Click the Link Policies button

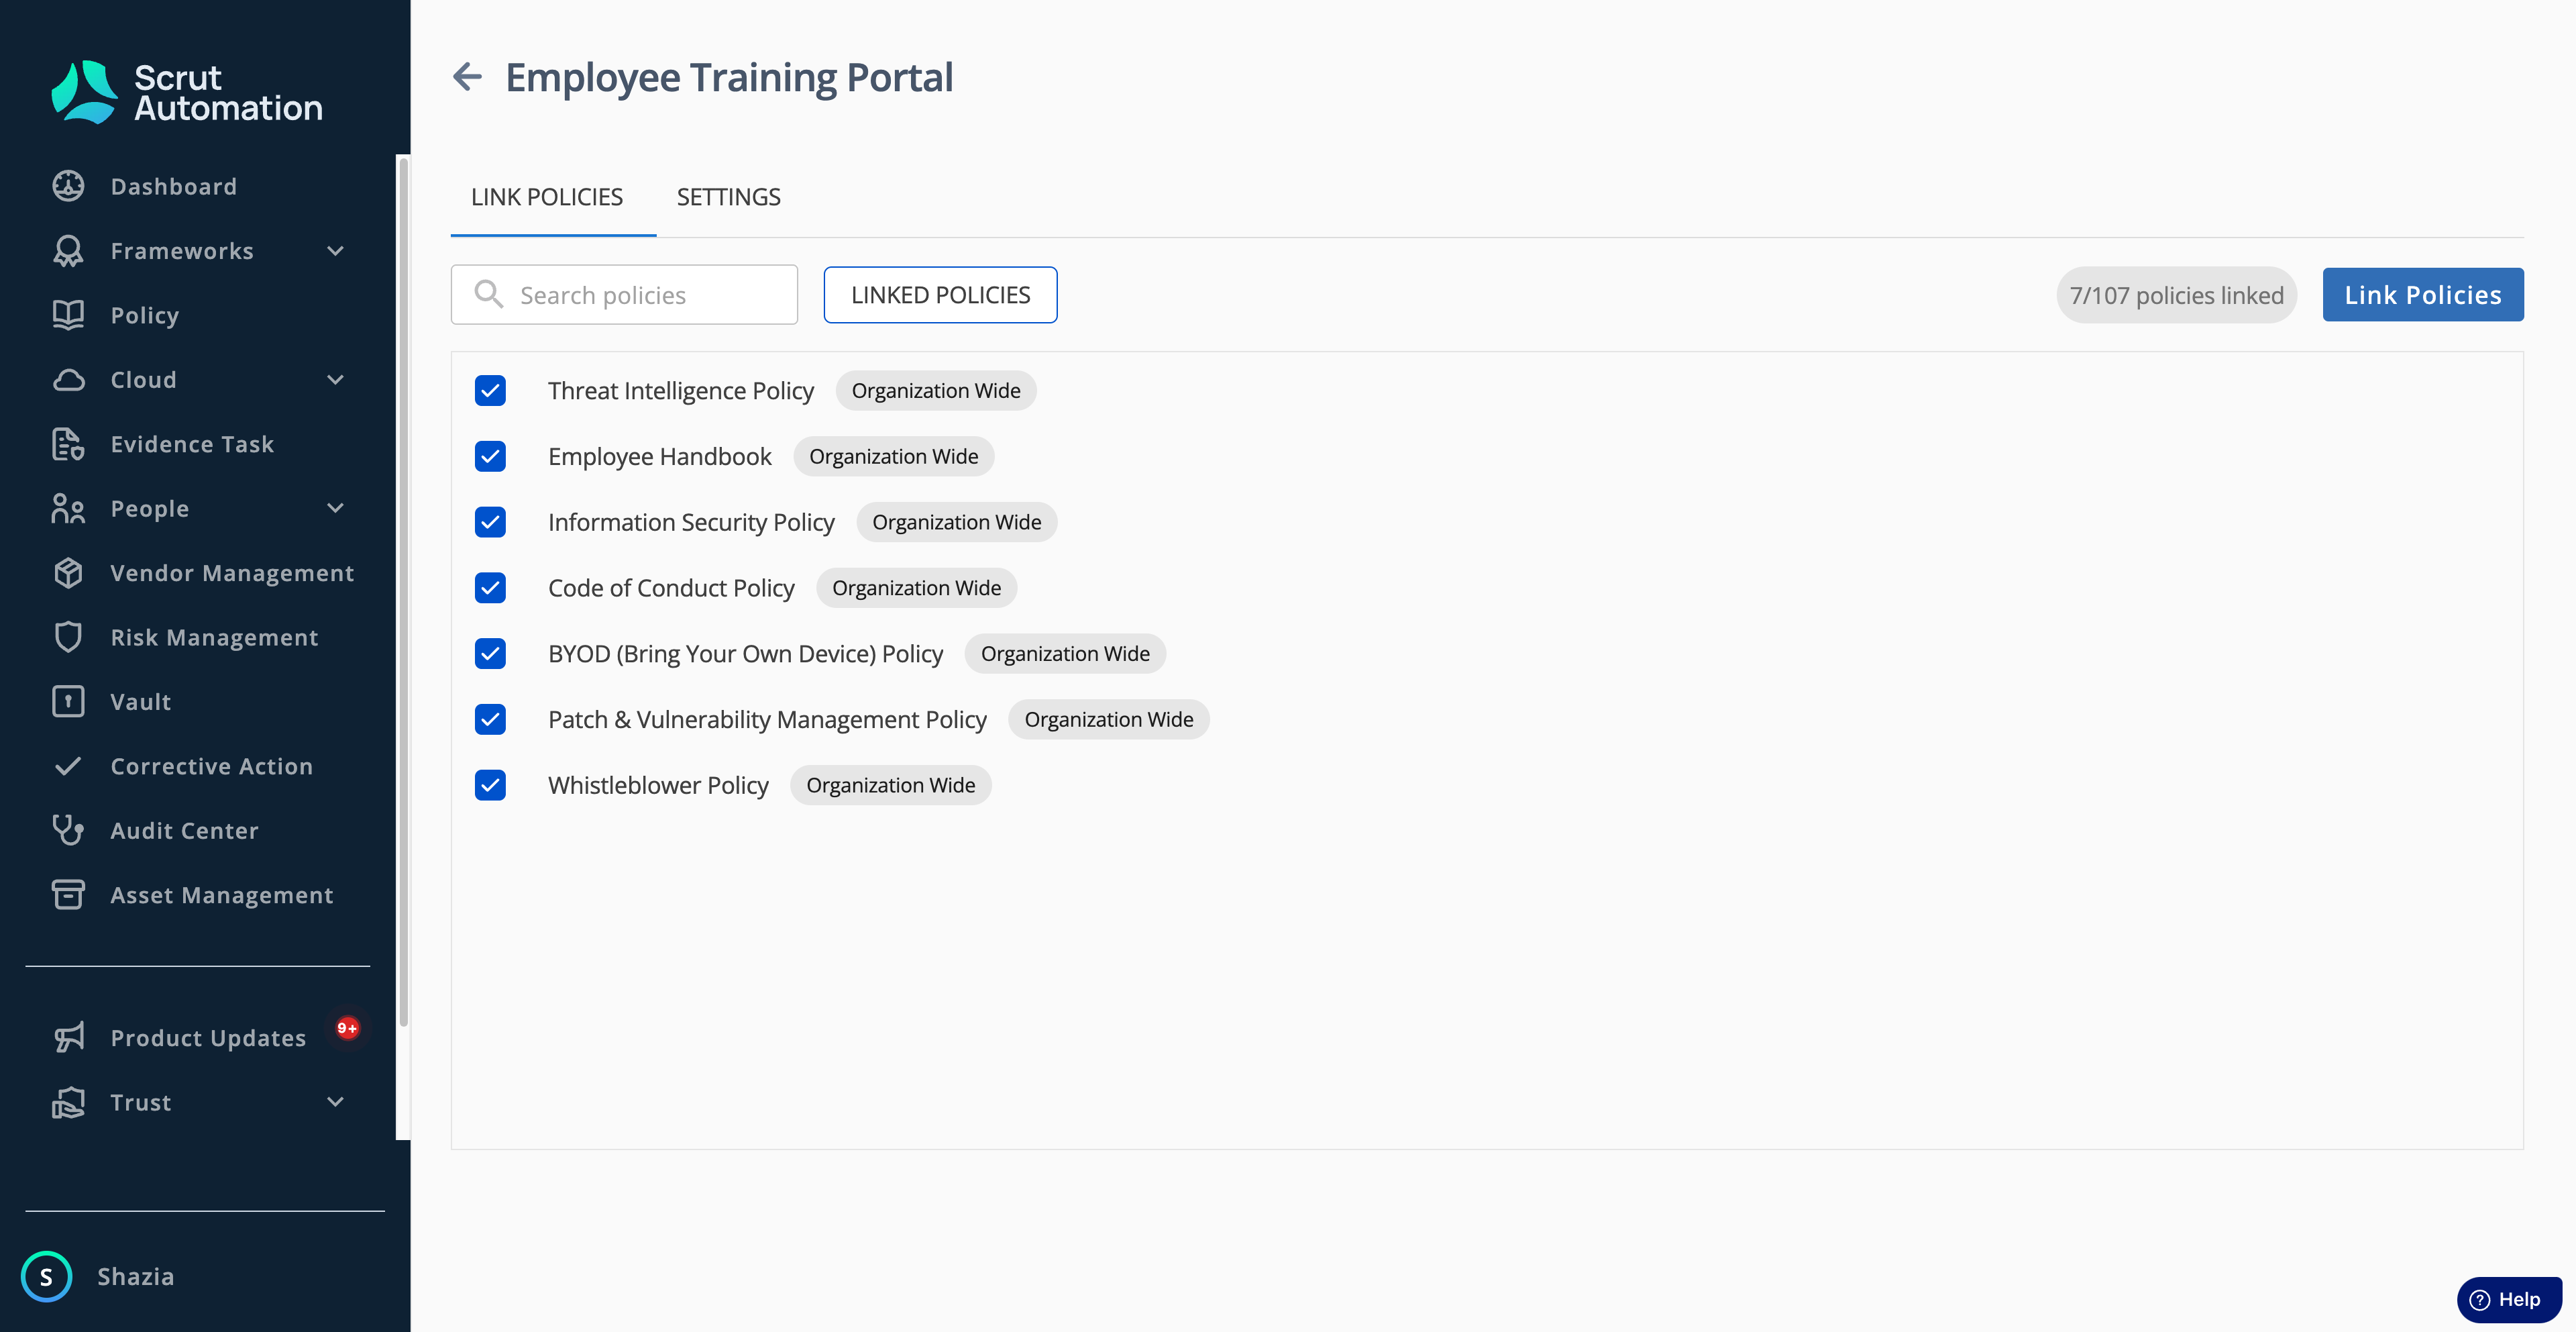click(x=2423, y=295)
